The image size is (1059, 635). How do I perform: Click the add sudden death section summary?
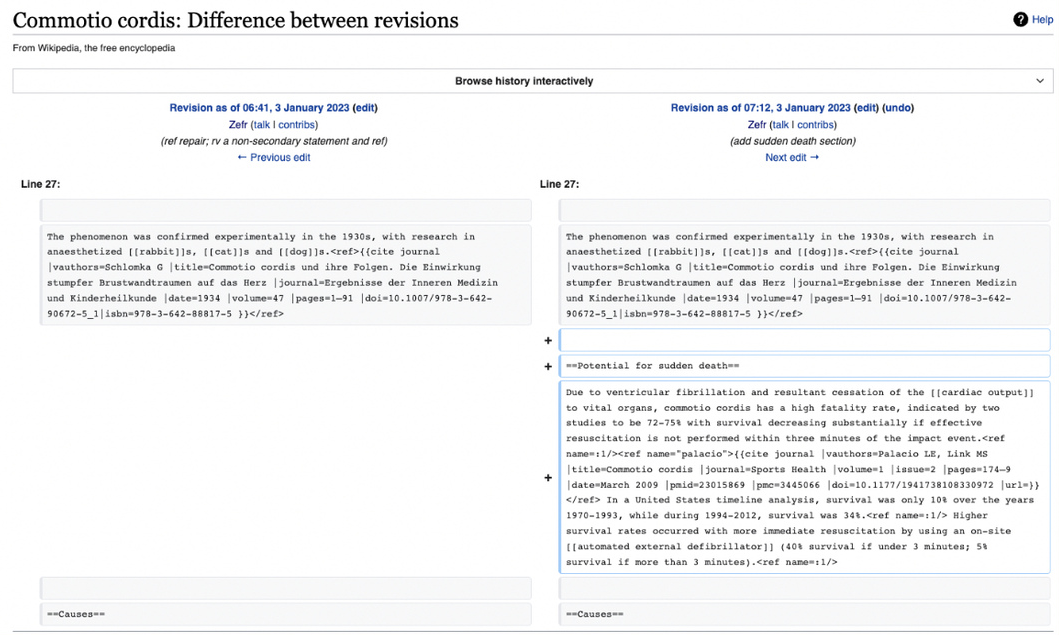(792, 141)
